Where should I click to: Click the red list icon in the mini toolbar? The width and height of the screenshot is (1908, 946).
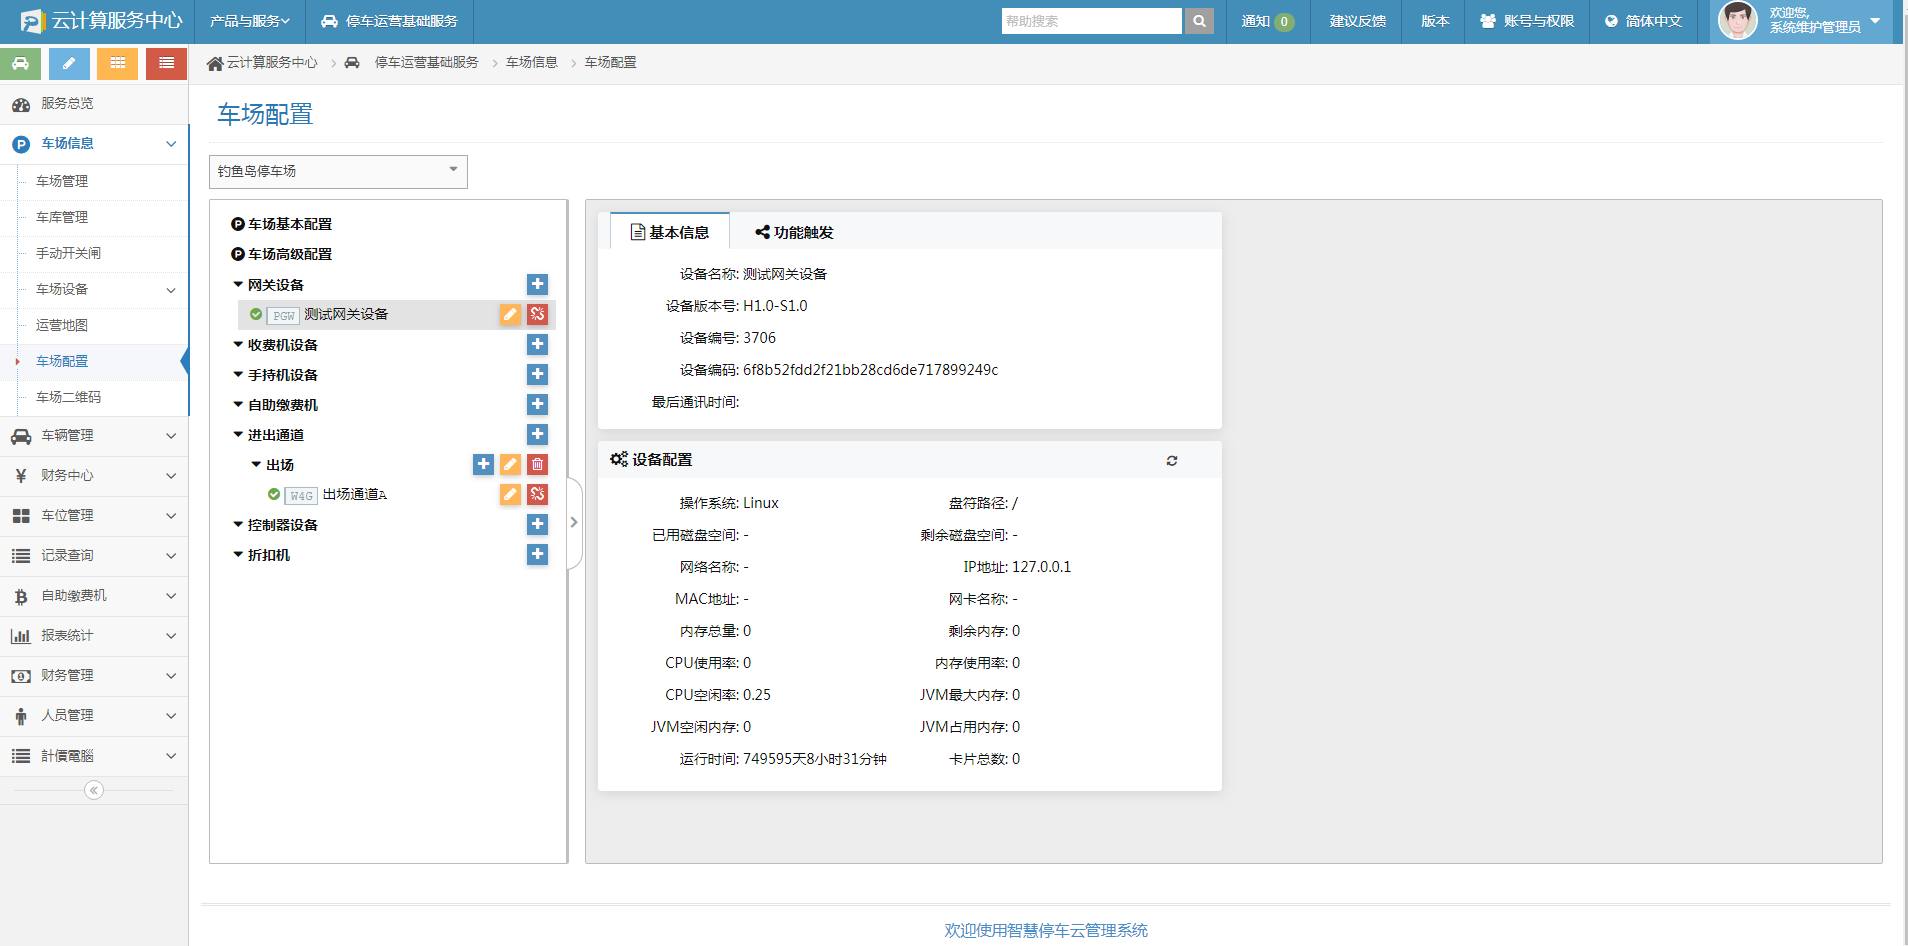165,63
